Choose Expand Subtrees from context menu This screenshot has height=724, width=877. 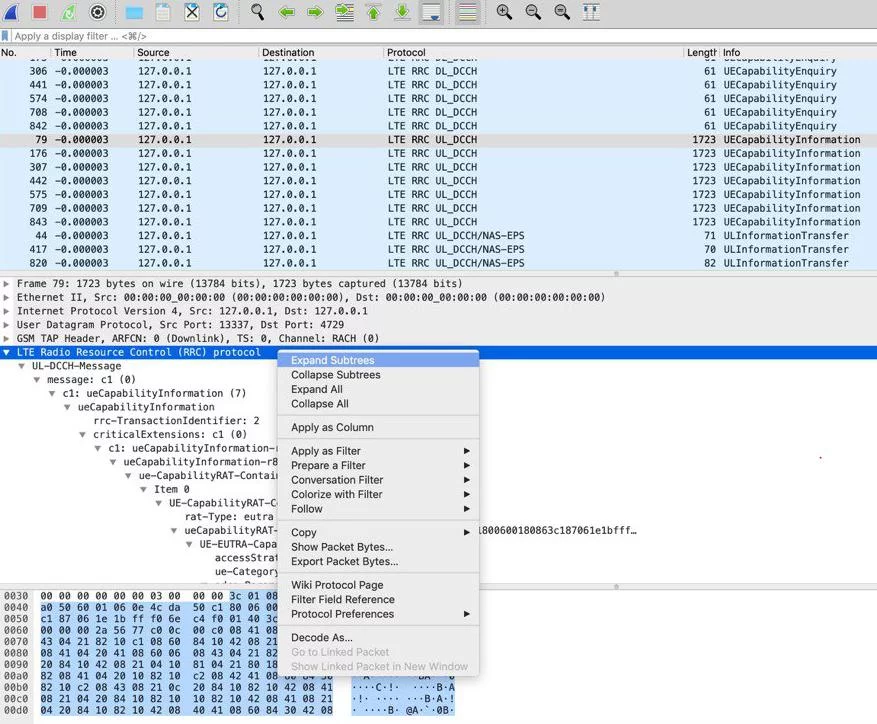click(332, 361)
